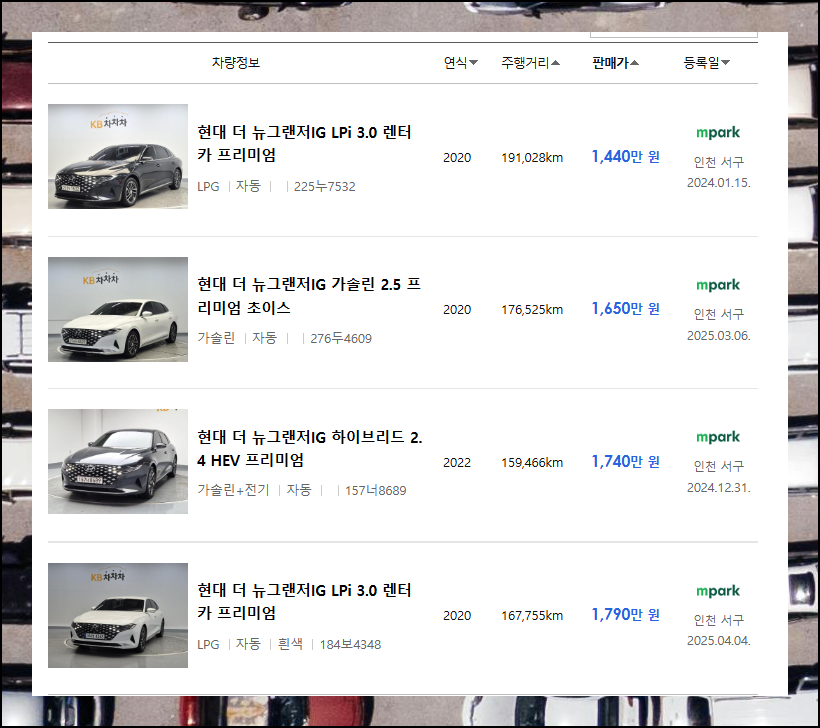Sort by 연식 column header
This screenshot has width=820, height=728.
pos(461,63)
